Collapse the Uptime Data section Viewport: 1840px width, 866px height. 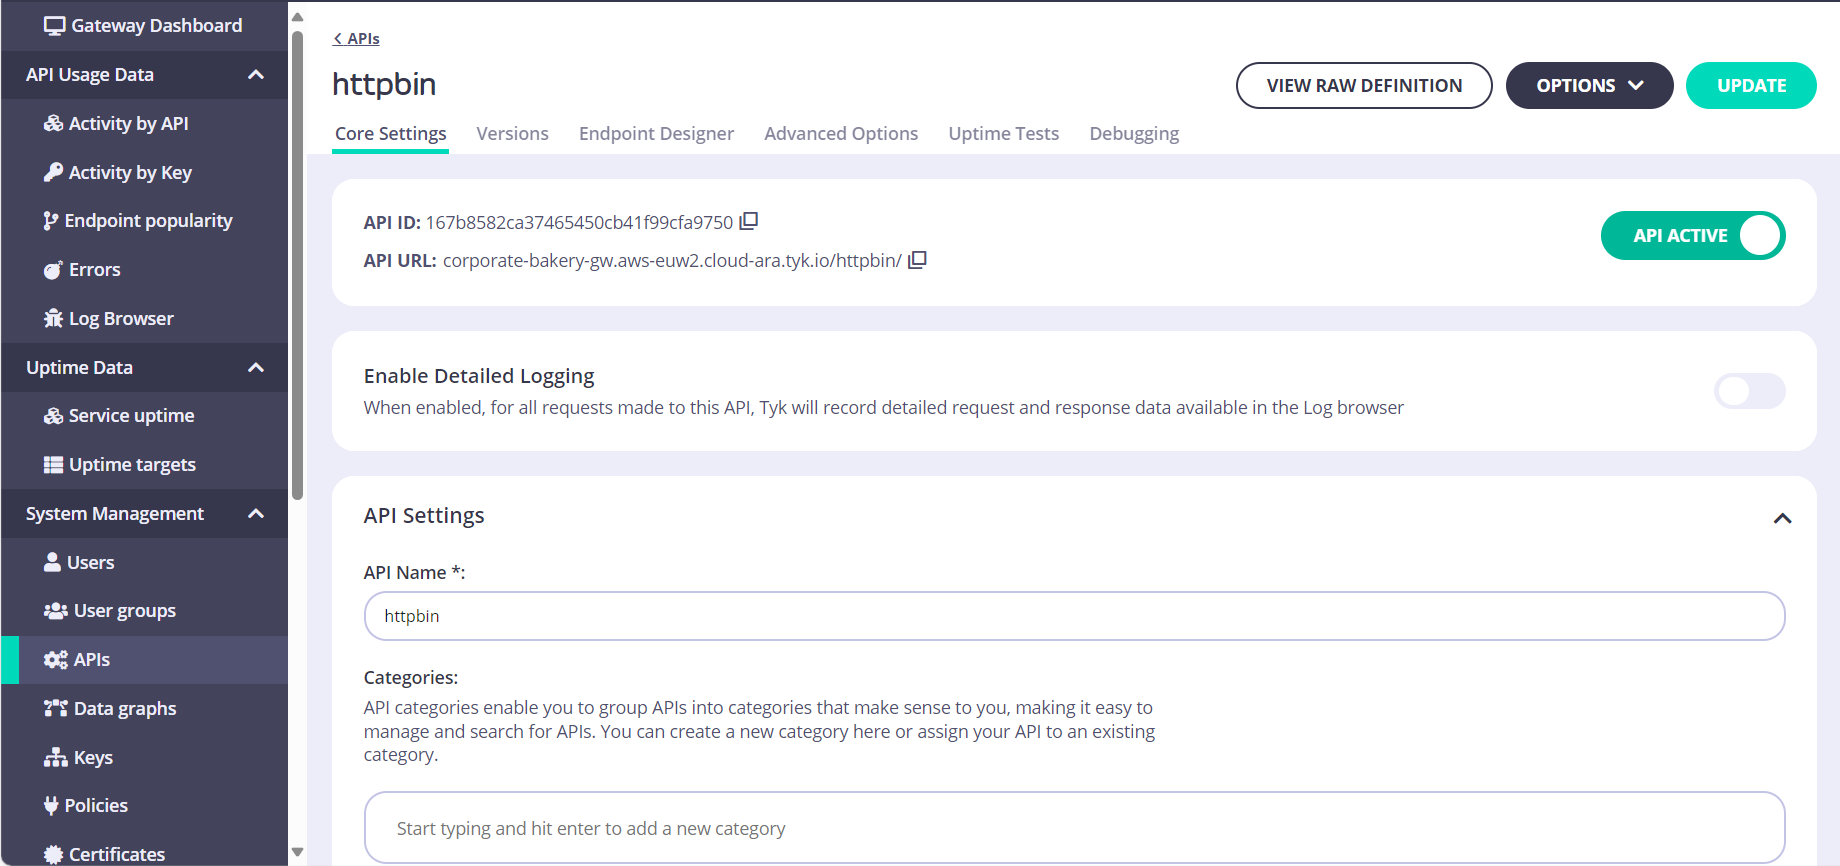pos(256,368)
